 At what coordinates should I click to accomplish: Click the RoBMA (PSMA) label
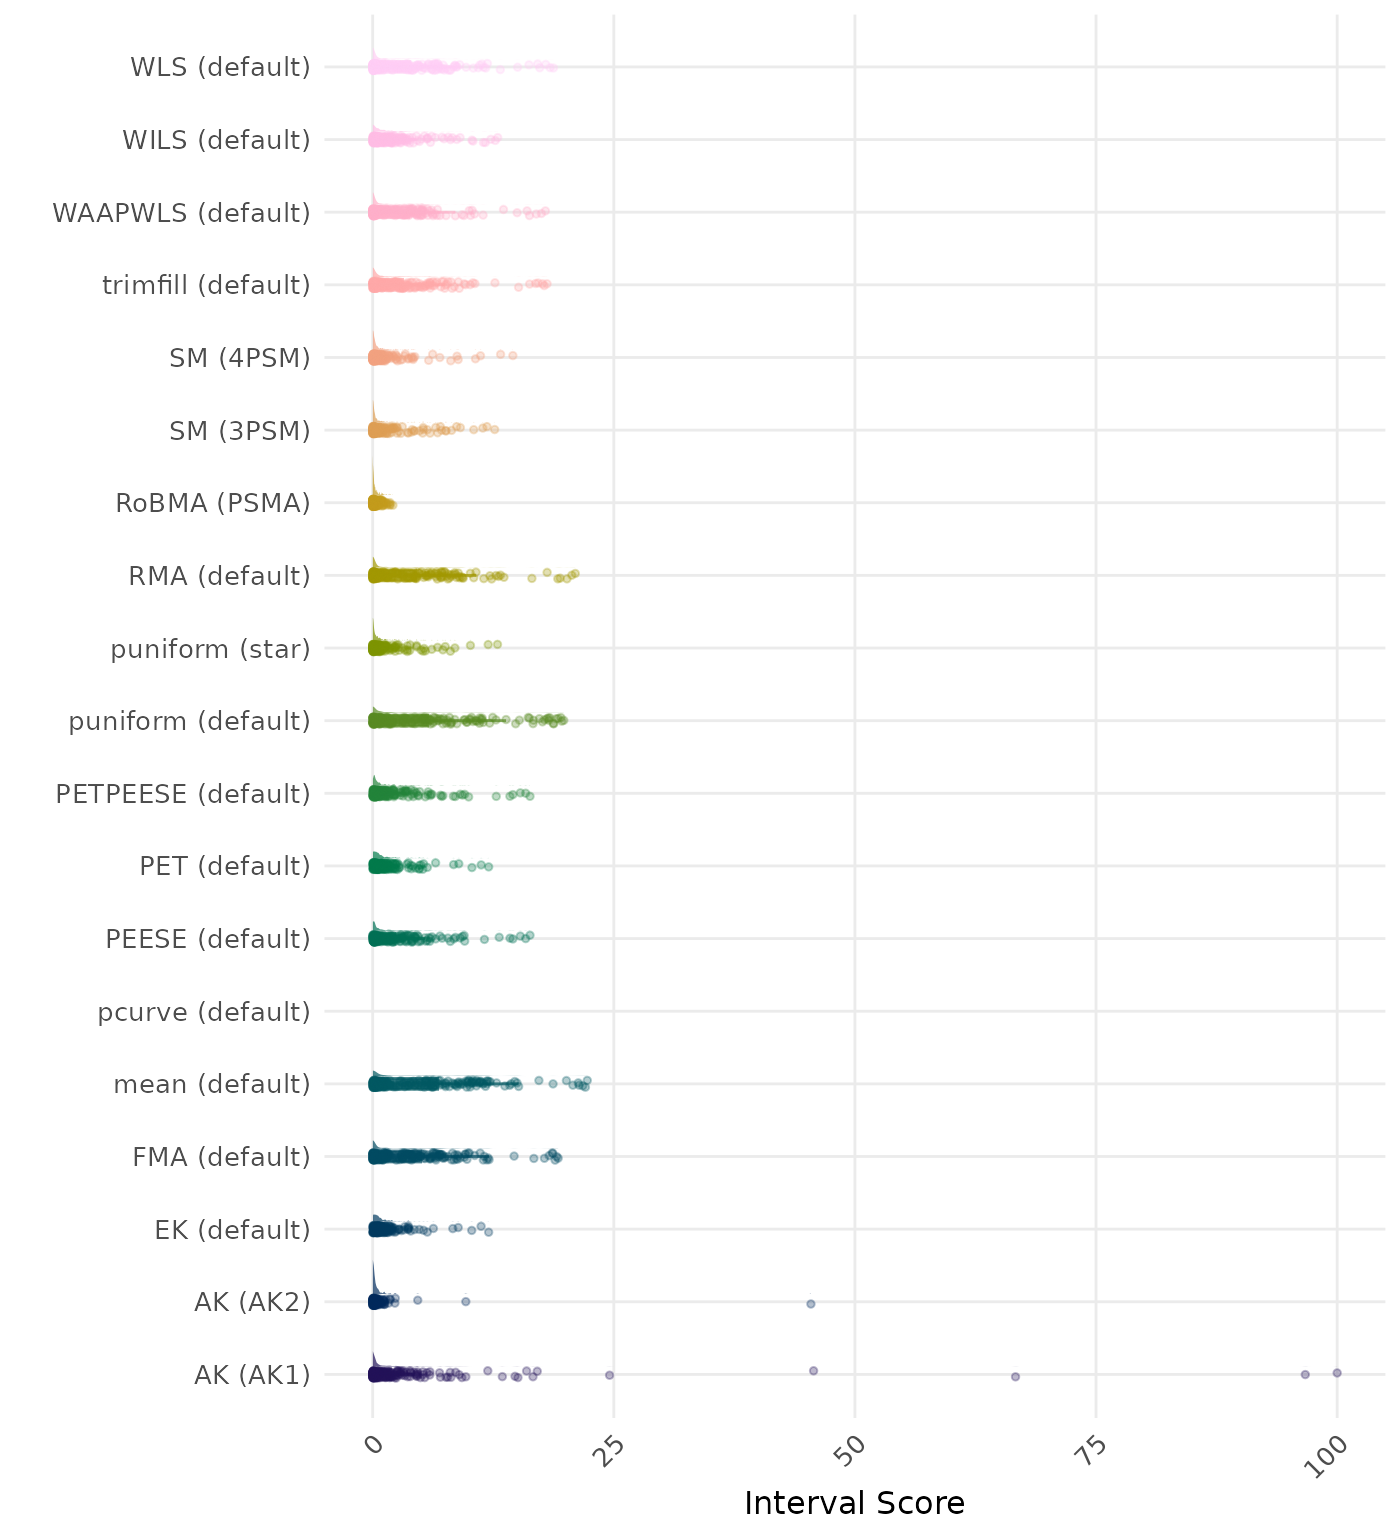pos(213,503)
